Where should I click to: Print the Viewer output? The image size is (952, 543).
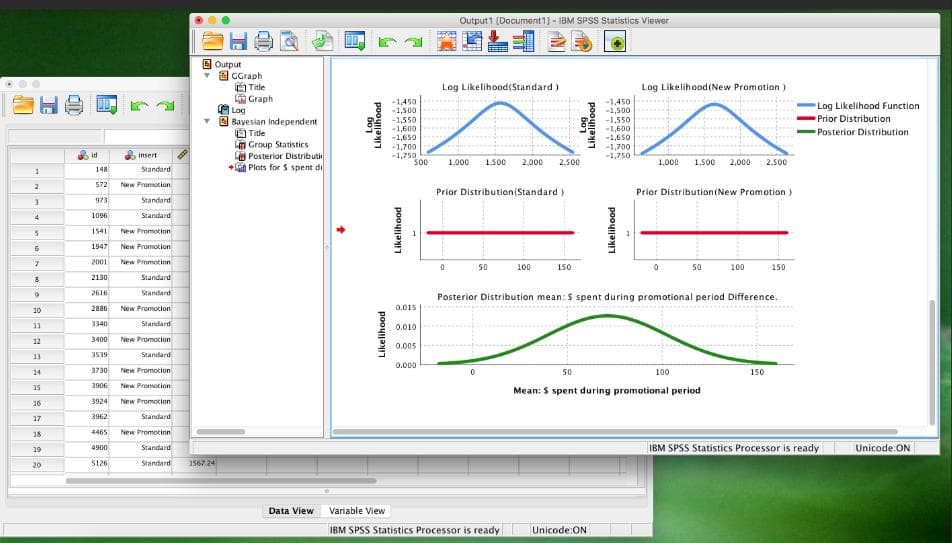click(264, 41)
